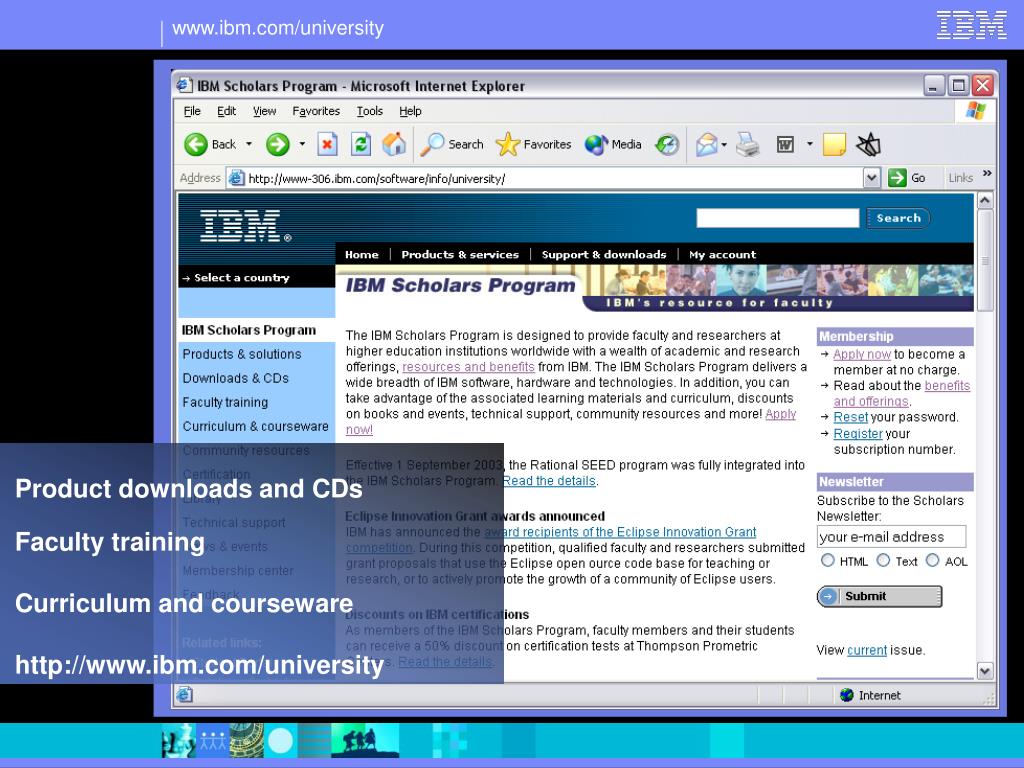
Task: Open the Help menu
Action: coord(410,111)
